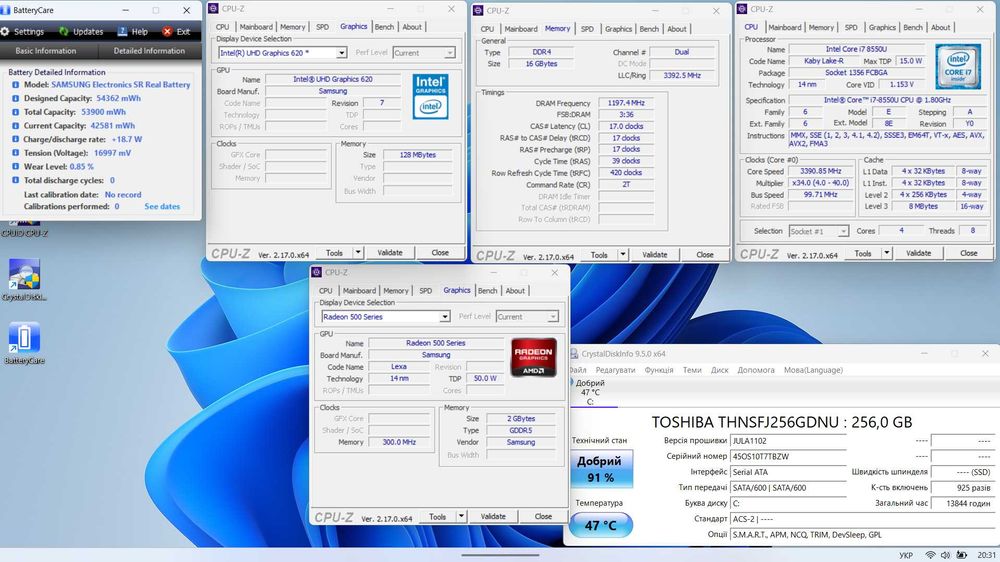Expand Tools arrow in Radeon CPU-Z window

tap(461, 517)
